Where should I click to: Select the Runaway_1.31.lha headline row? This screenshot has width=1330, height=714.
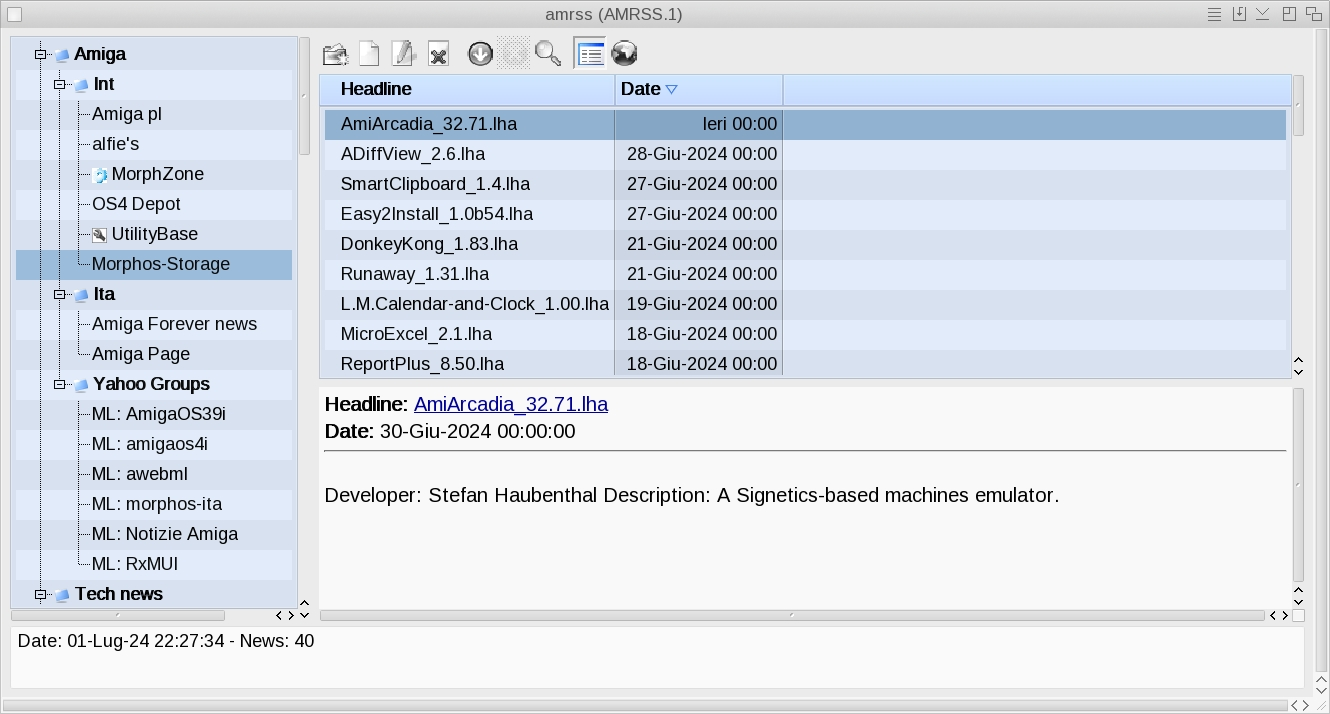(x=805, y=274)
